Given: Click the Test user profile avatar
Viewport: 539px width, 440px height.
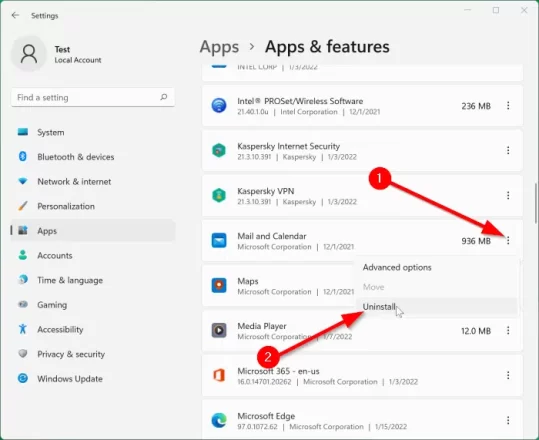Looking at the screenshot, I should 29,54.
